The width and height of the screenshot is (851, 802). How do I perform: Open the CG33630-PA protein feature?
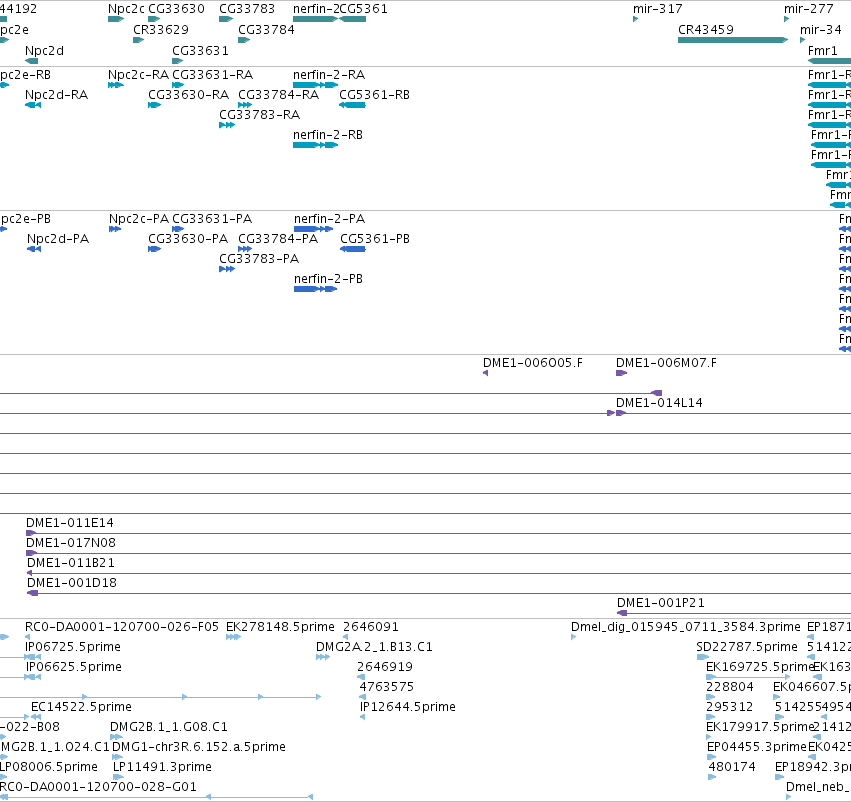154,249
